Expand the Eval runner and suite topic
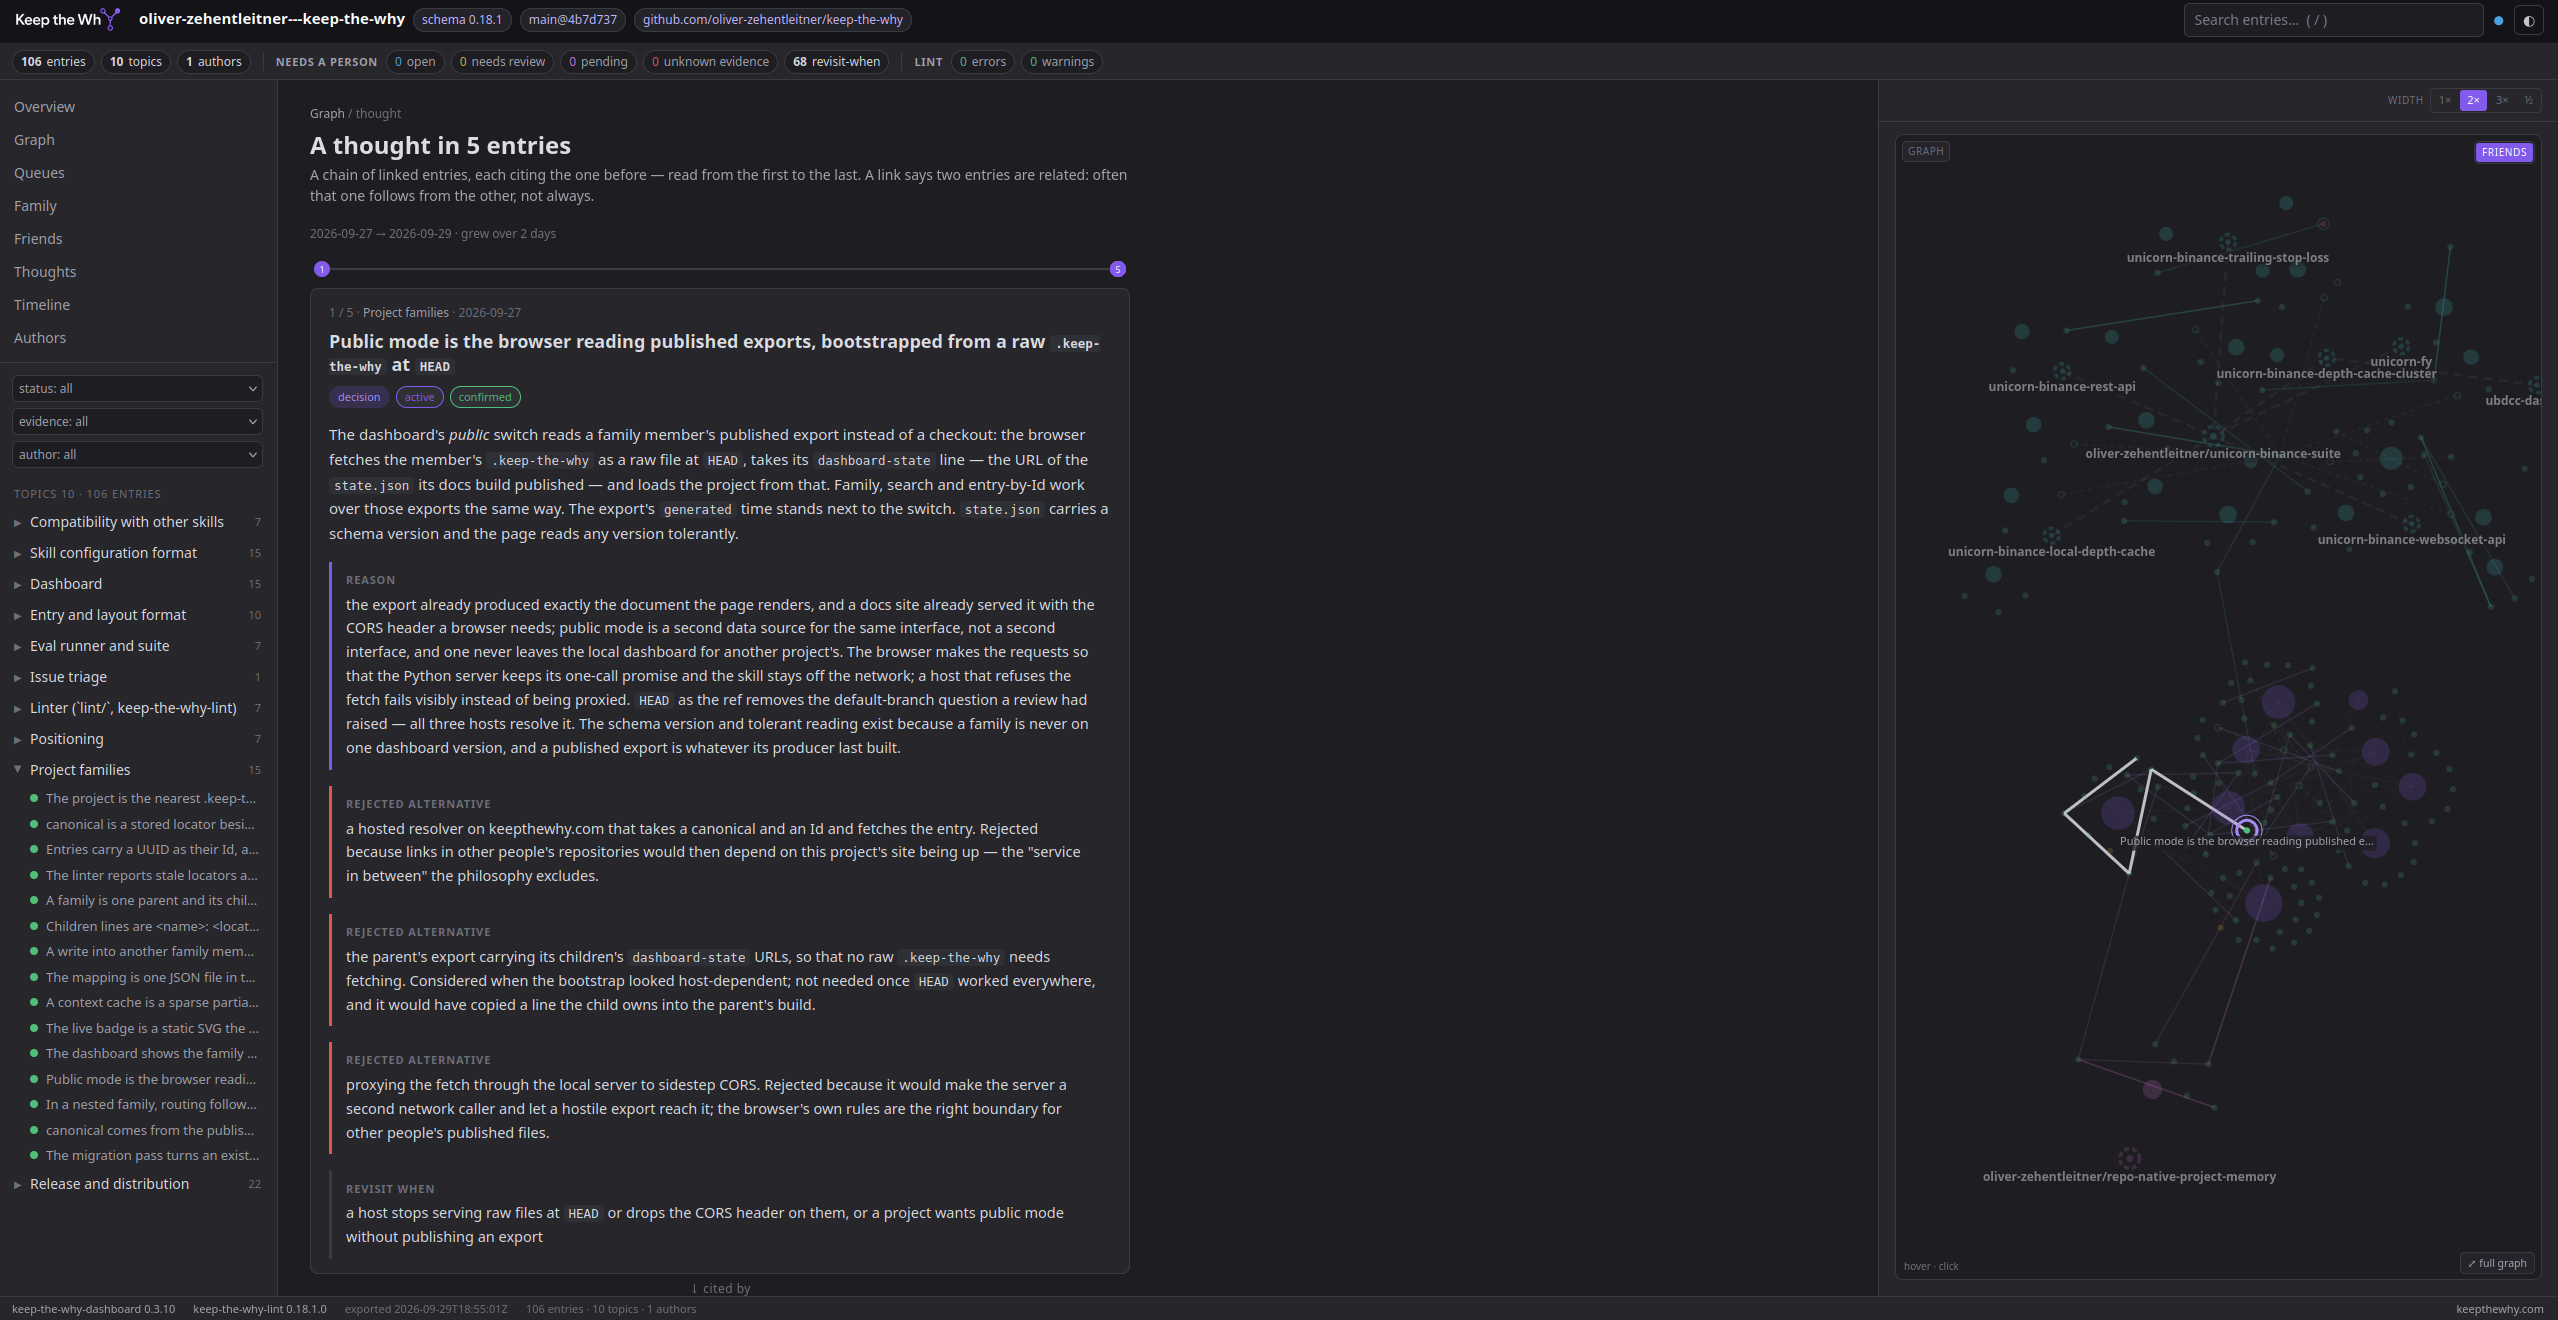Image resolution: width=2558 pixels, height=1320 pixels. pos(137,646)
